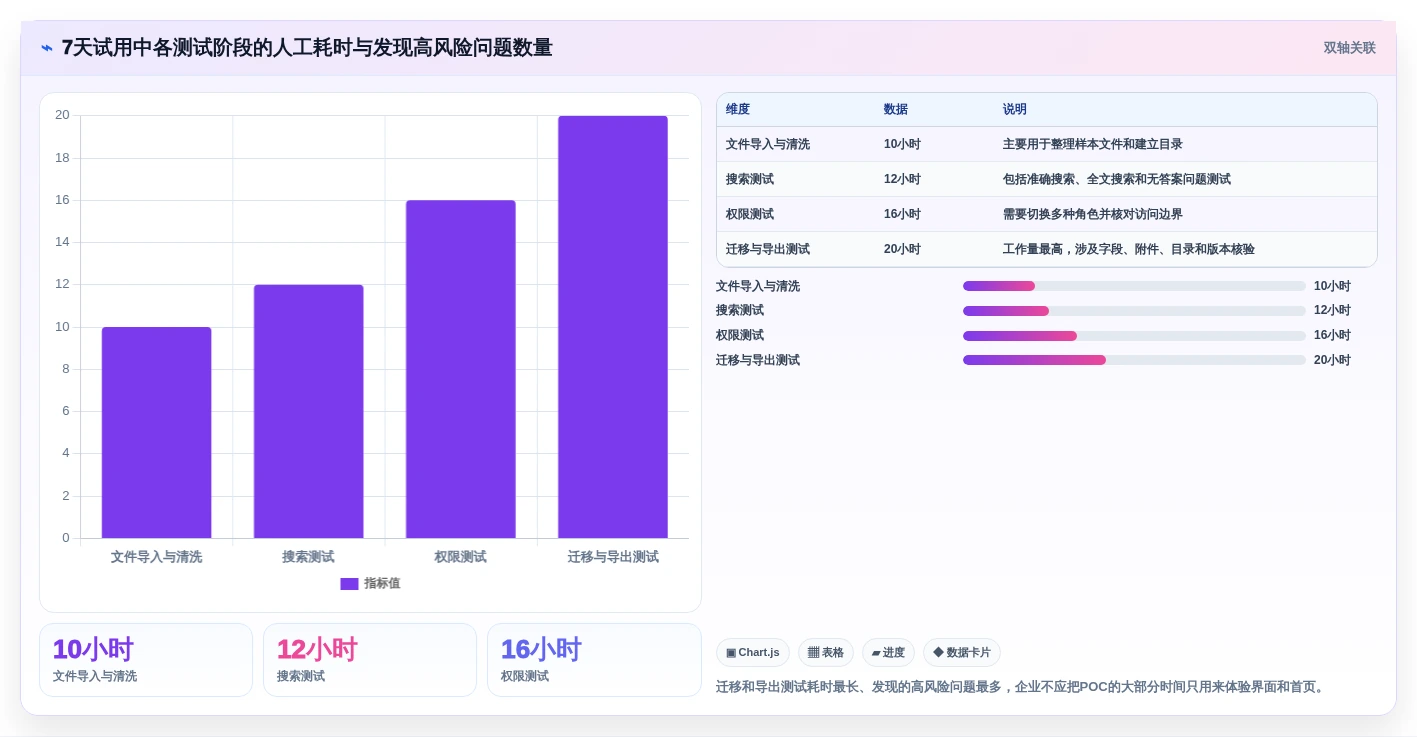The width and height of the screenshot is (1417, 737).
Task: Click the 10小时 cell in the table
Action: 902,145
